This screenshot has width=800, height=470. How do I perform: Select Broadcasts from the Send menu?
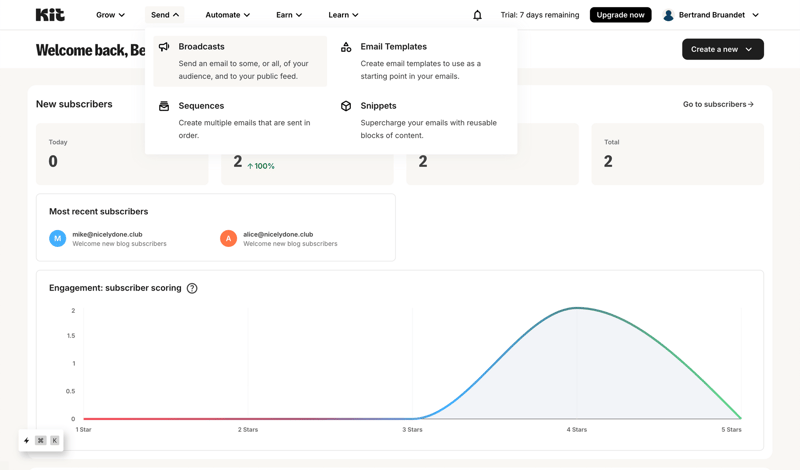point(240,61)
